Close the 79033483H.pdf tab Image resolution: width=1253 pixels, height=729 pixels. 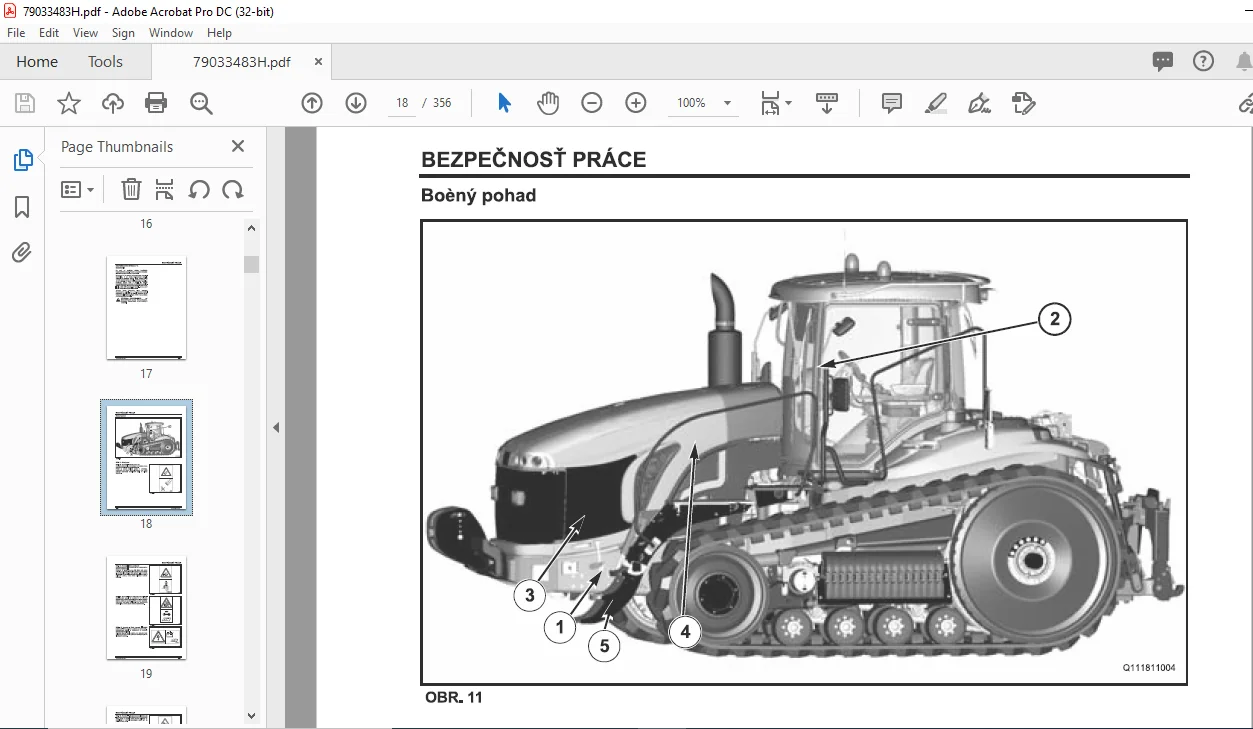coord(318,62)
